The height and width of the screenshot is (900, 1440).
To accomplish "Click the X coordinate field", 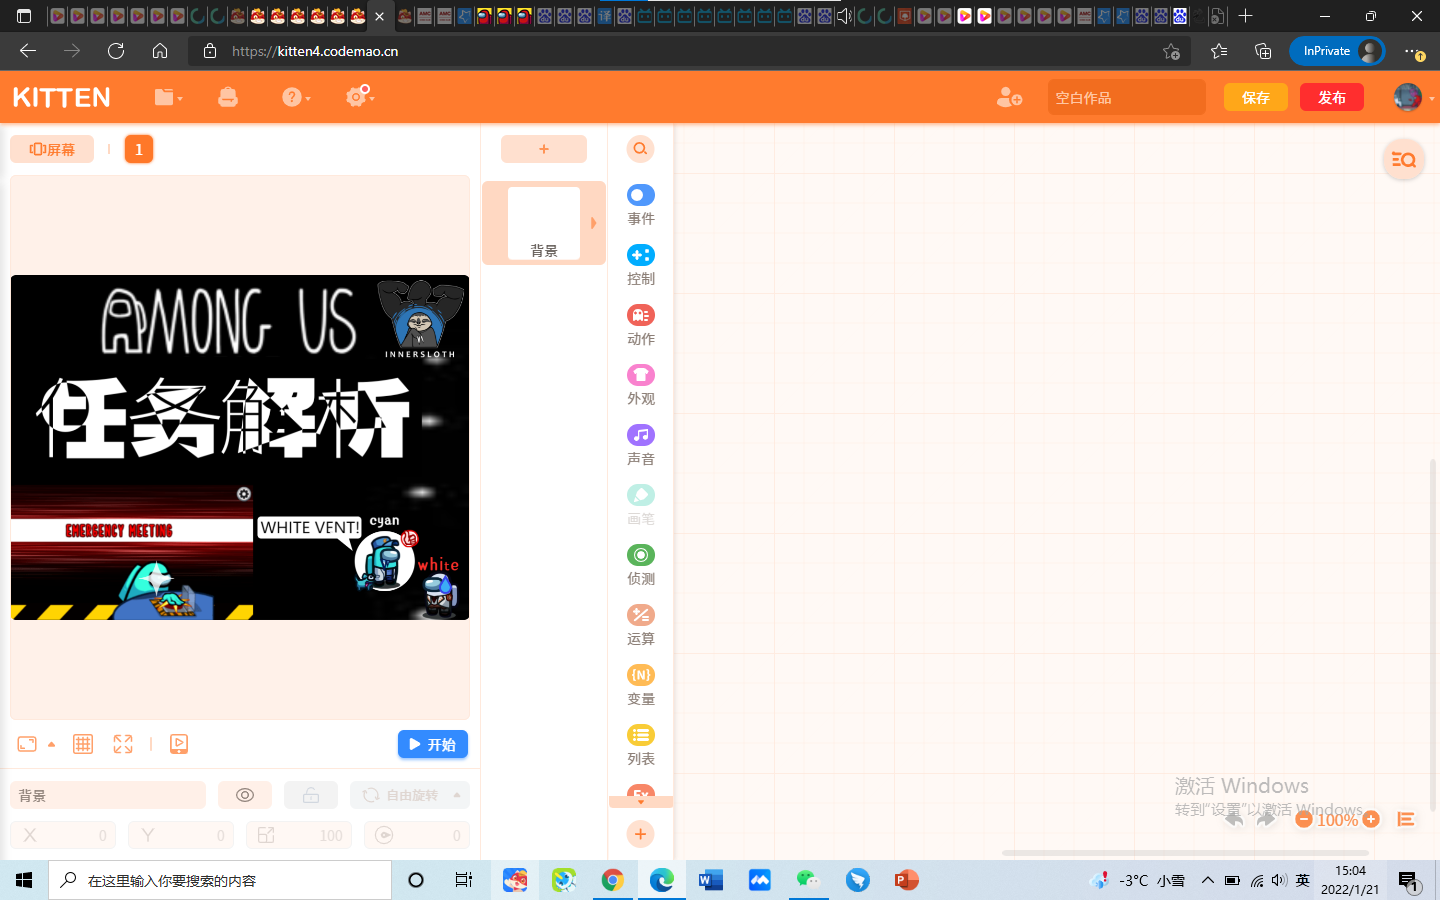I will pyautogui.click(x=63, y=835).
